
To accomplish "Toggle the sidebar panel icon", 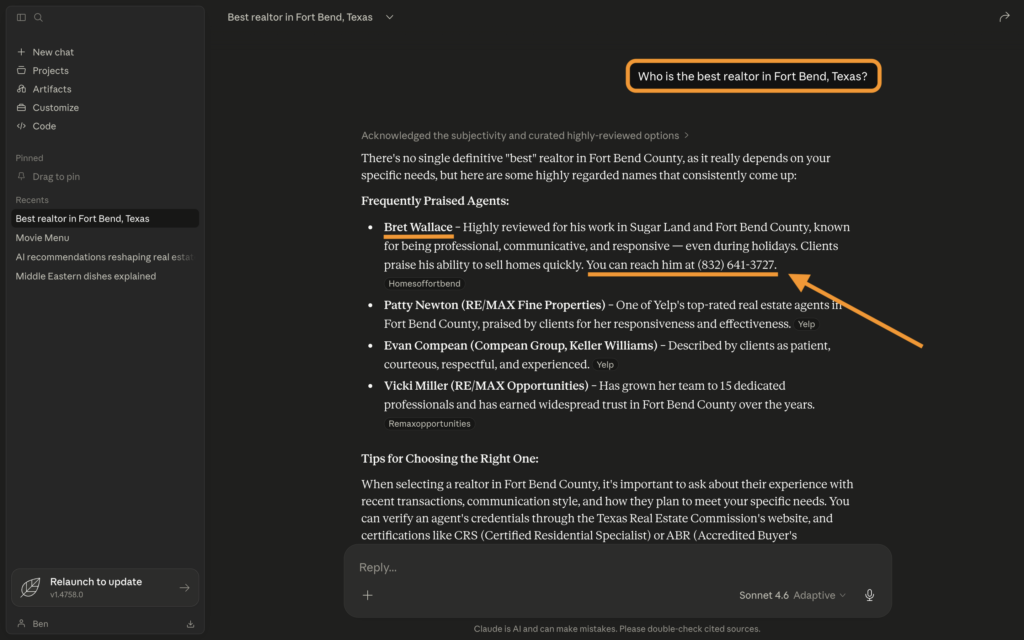I will [21, 18].
